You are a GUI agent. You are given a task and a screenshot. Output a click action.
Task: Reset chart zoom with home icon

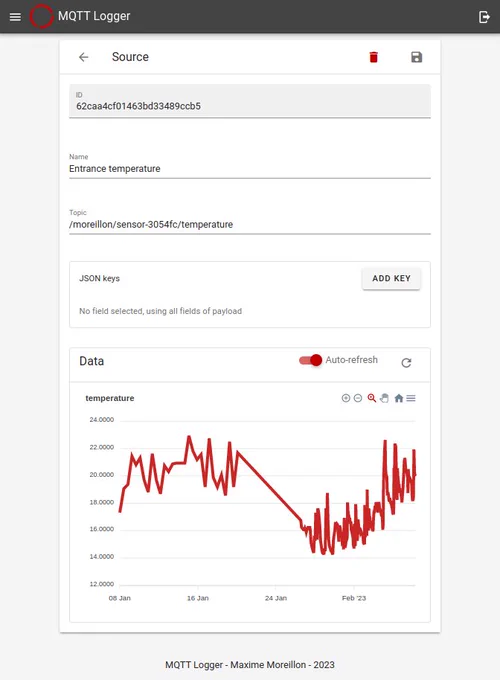click(399, 398)
